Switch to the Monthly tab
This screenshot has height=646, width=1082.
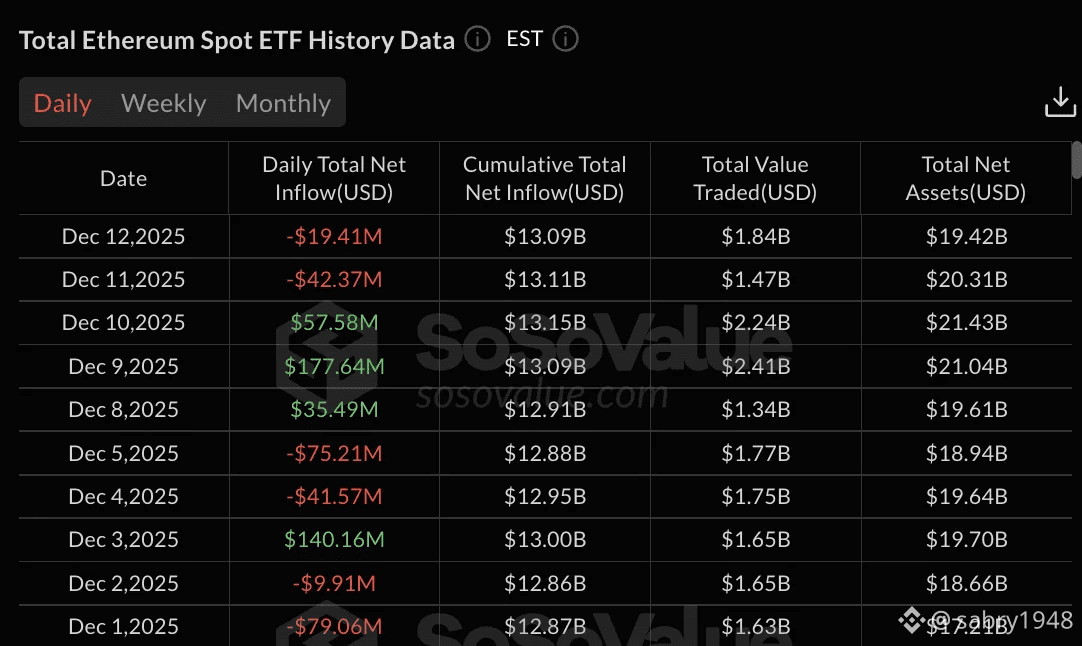pos(283,103)
